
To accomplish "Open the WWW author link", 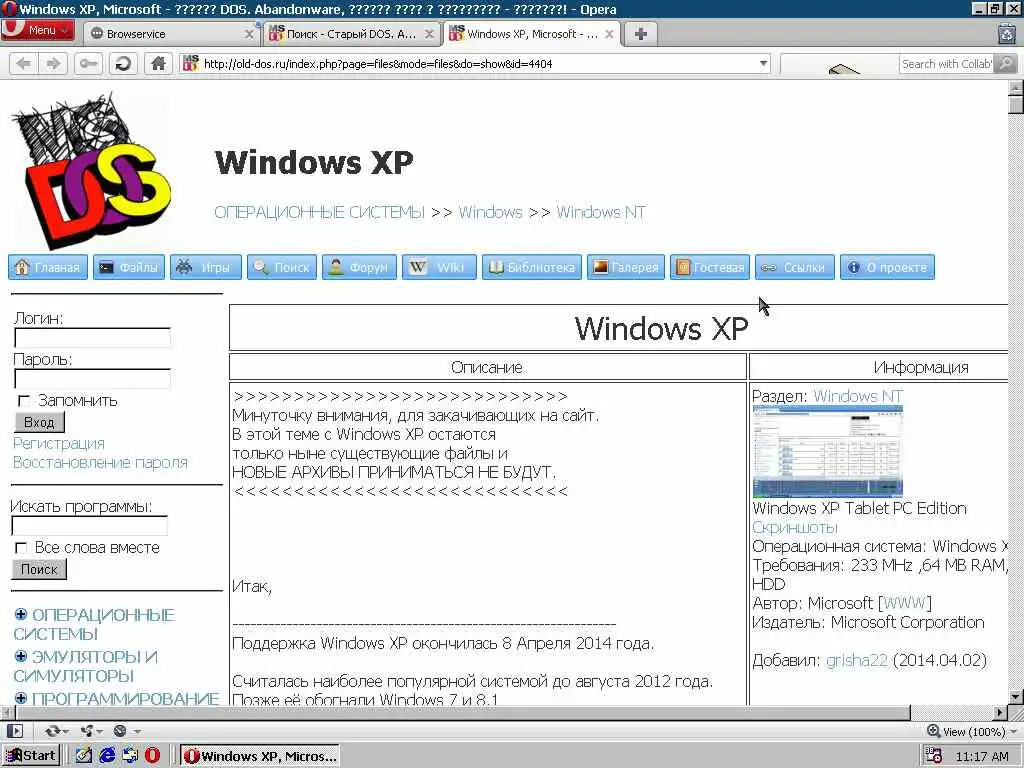I will click(x=904, y=603).
